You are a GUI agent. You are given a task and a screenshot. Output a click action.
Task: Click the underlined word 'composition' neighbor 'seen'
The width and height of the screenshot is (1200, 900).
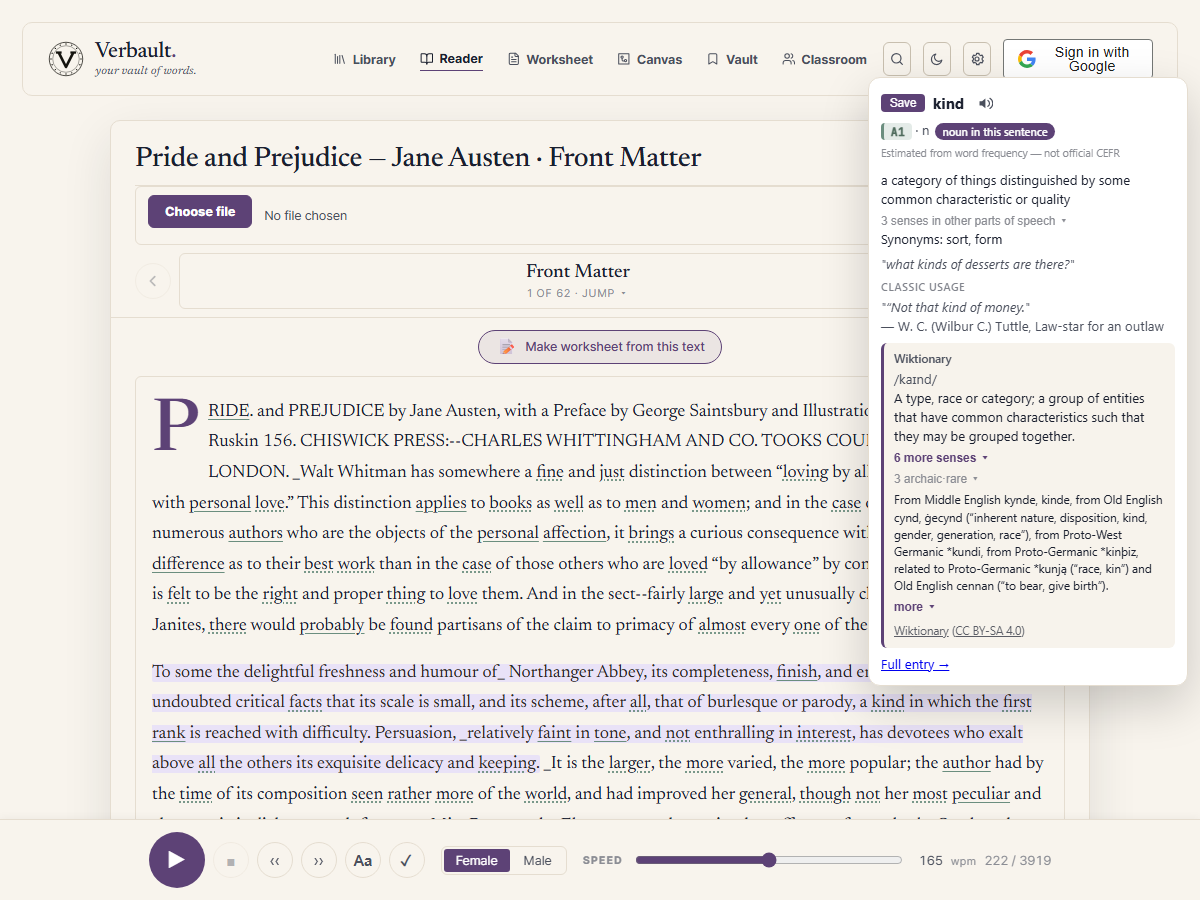click(367, 794)
